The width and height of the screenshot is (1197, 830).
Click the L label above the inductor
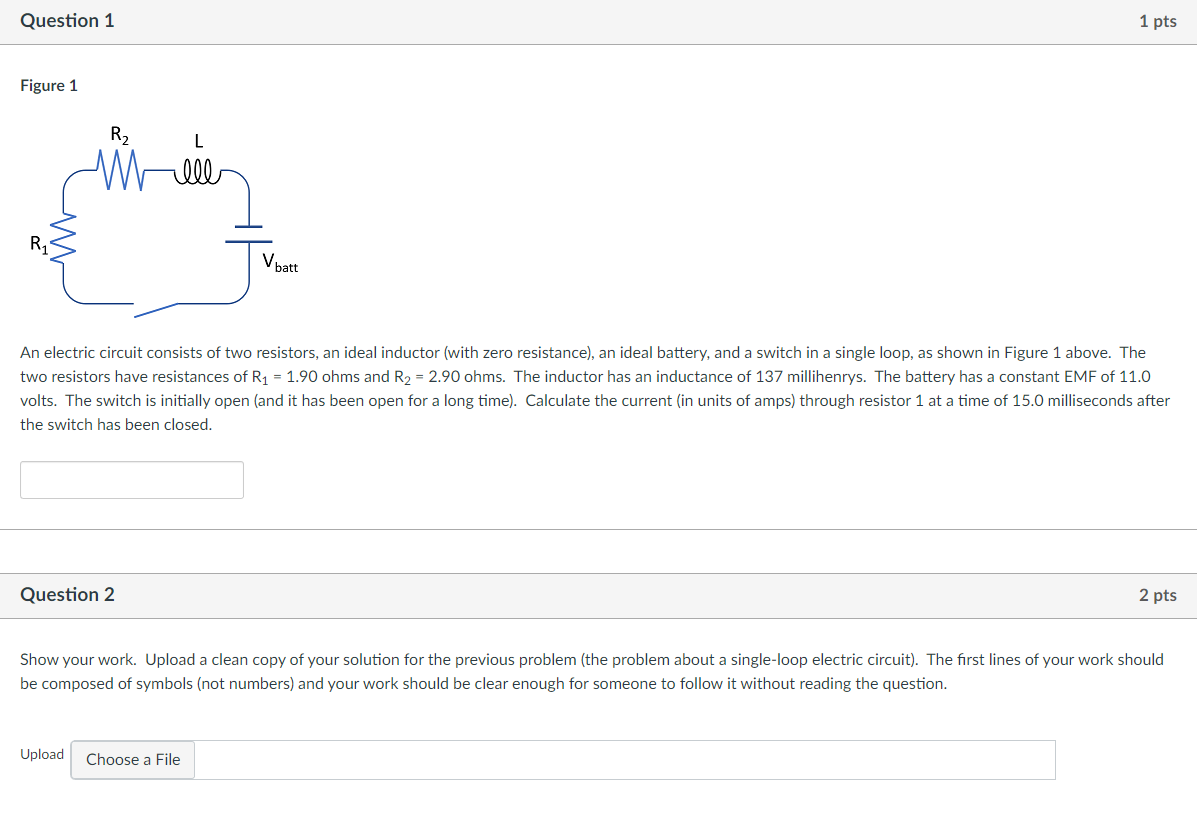(x=198, y=141)
